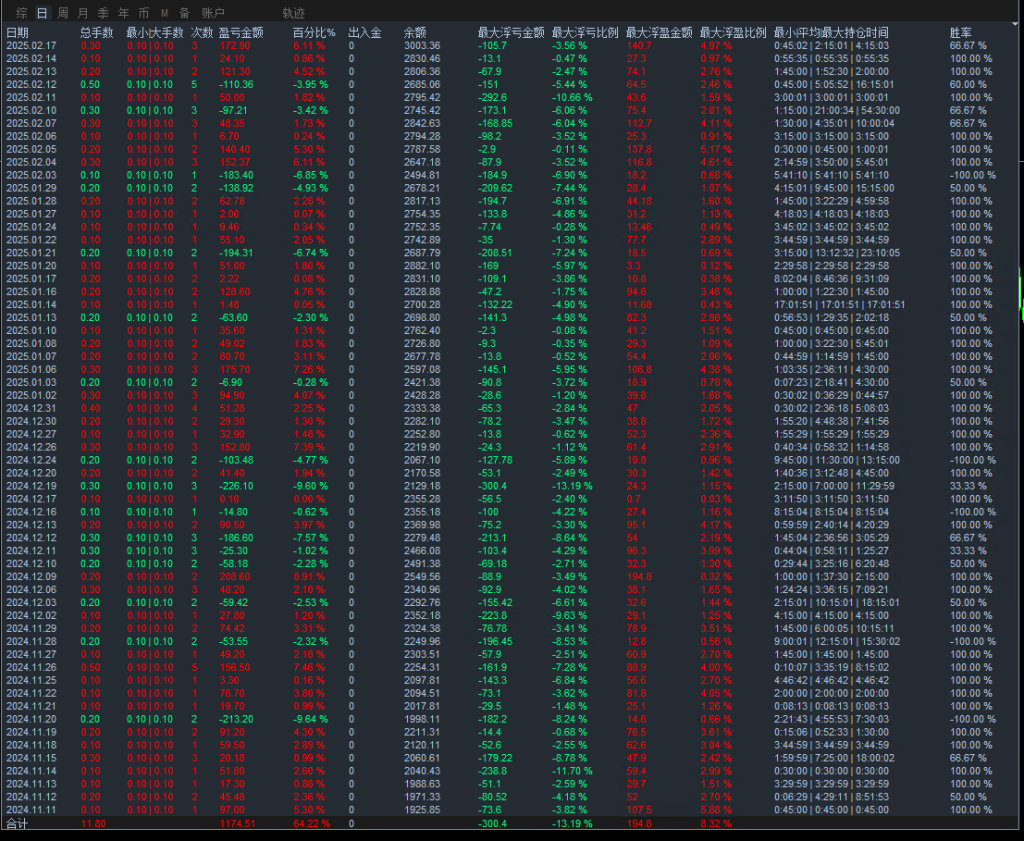
Task: Sort by the 胜率 column header
Action: click(x=960, y=33)
